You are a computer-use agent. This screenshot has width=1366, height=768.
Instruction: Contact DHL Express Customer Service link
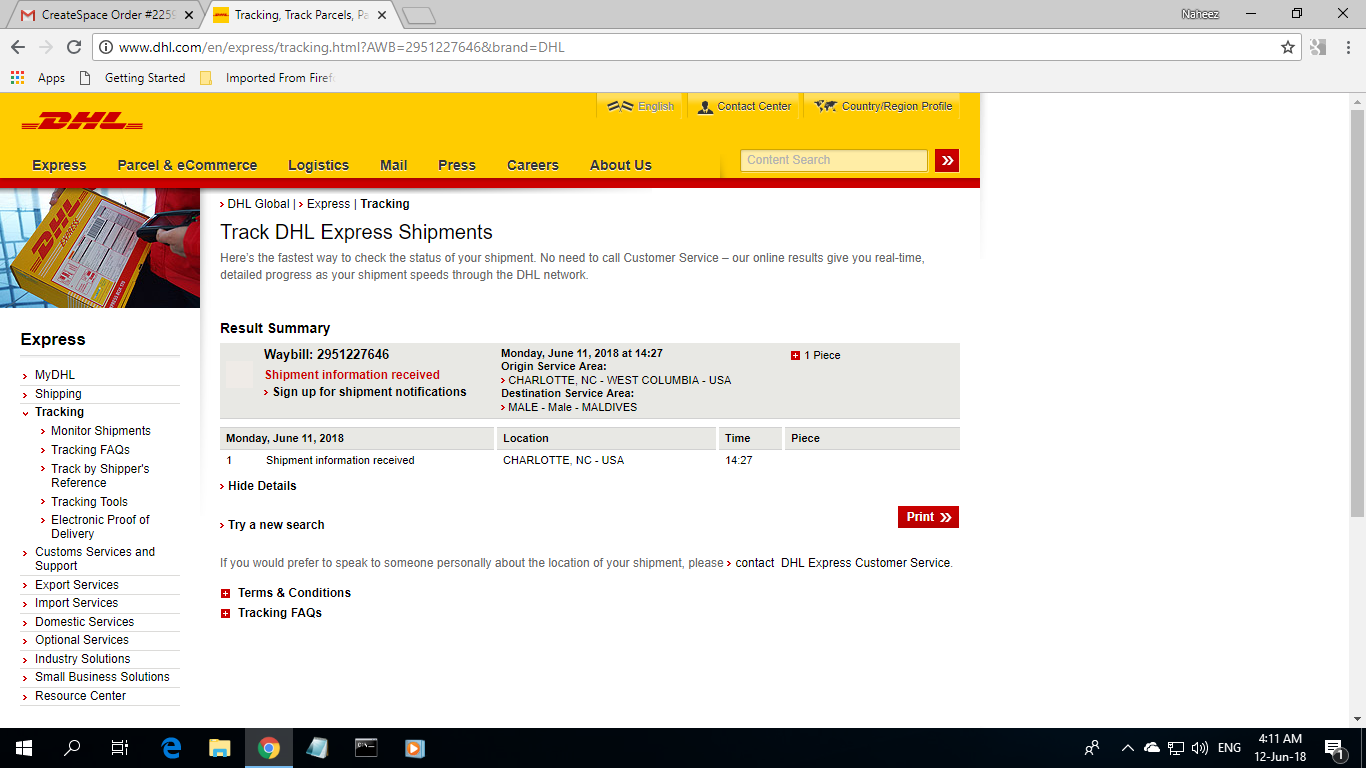coord(844,563)
